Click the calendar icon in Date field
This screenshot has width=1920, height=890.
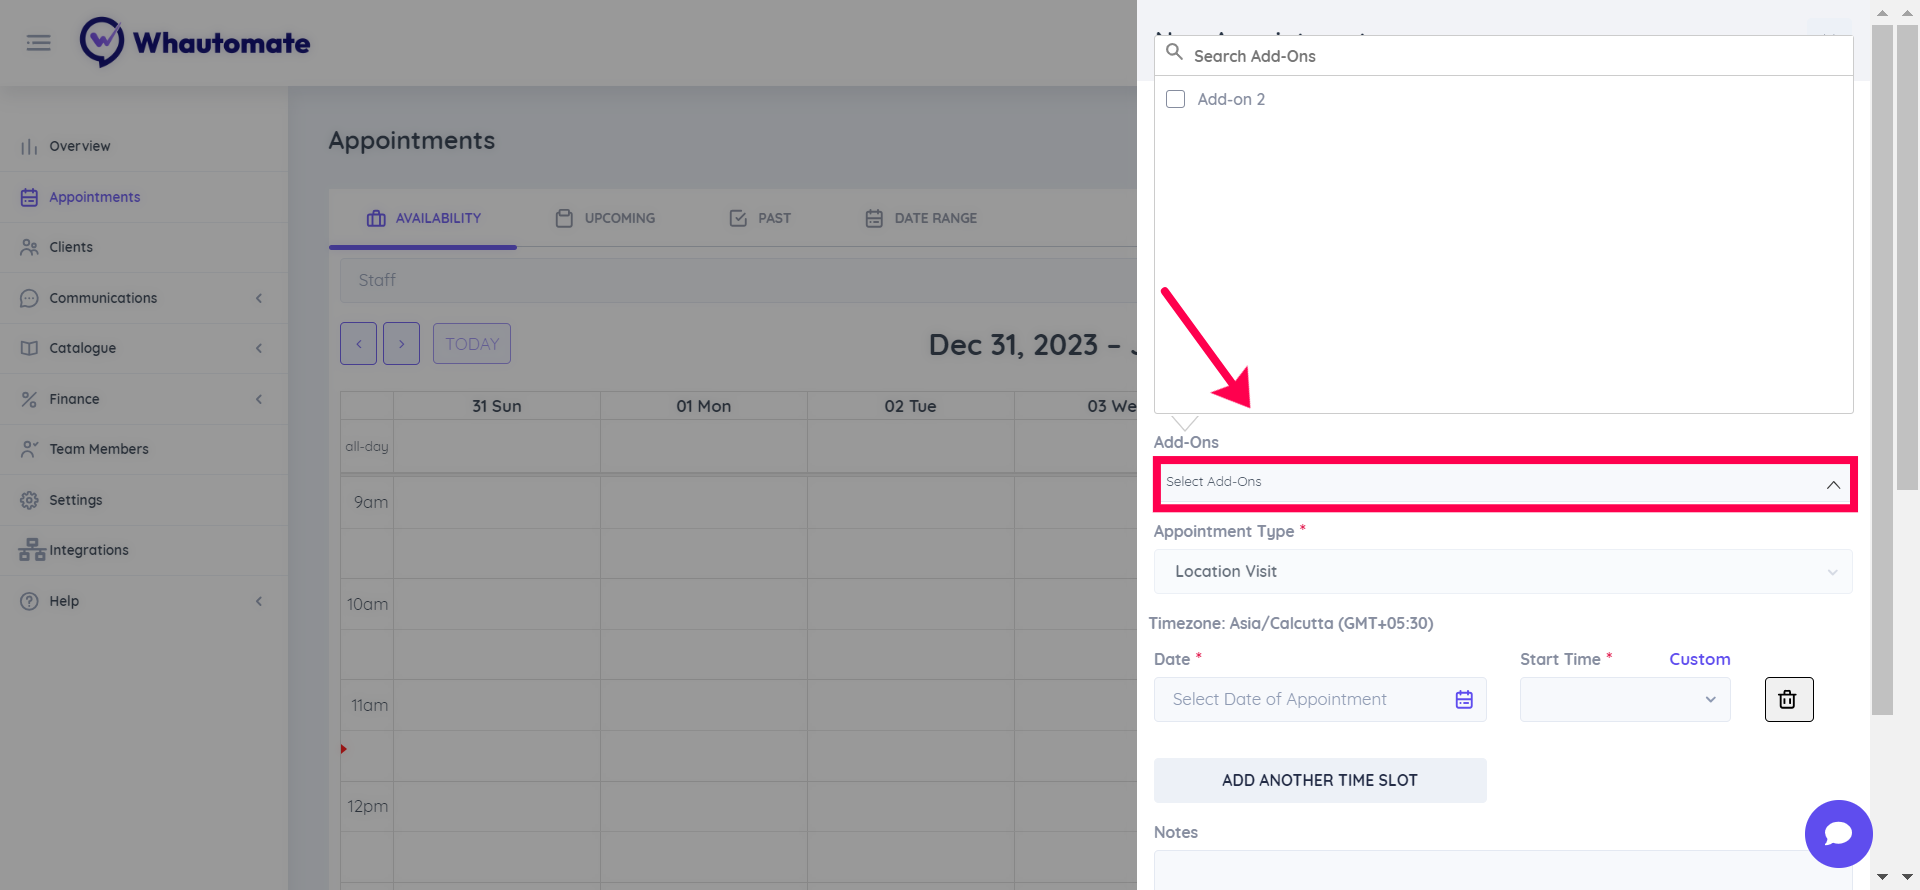tap(1464, 700)
